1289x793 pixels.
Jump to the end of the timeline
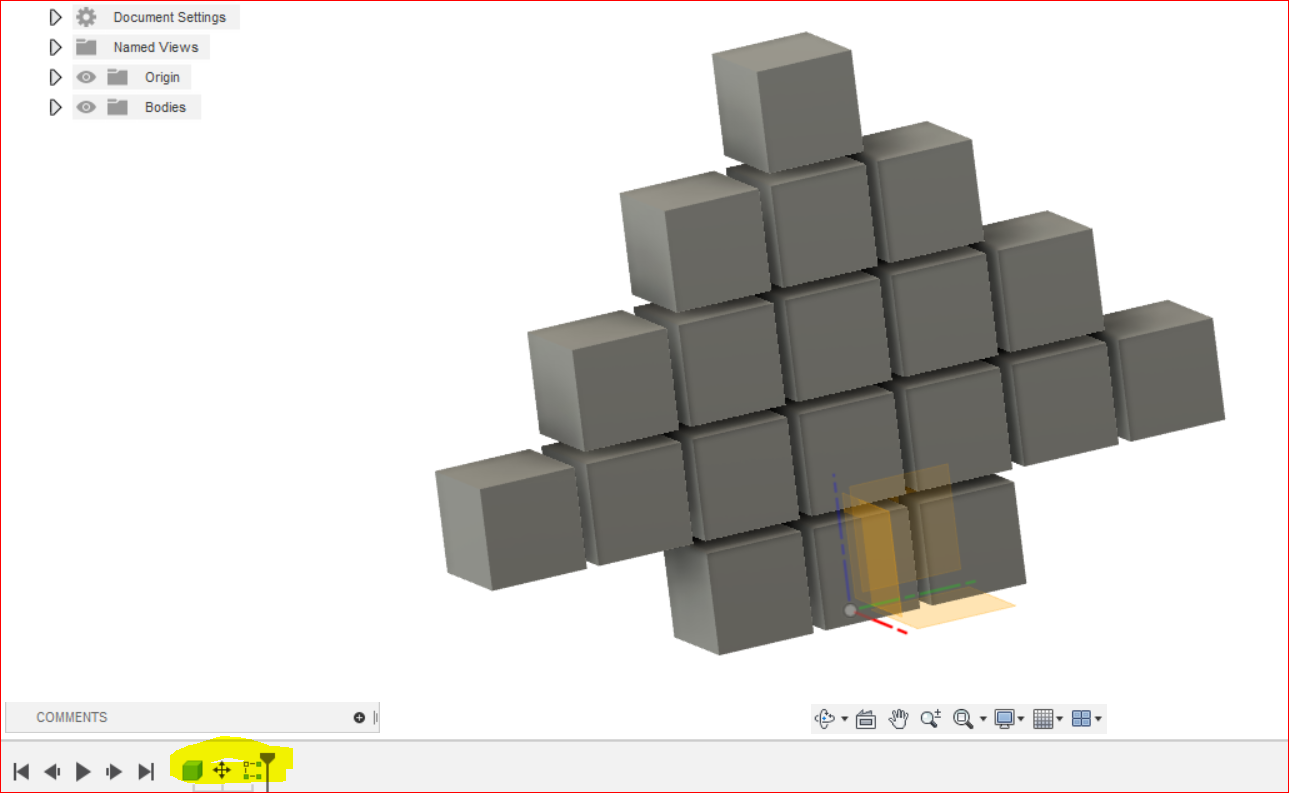pos(146,771)
